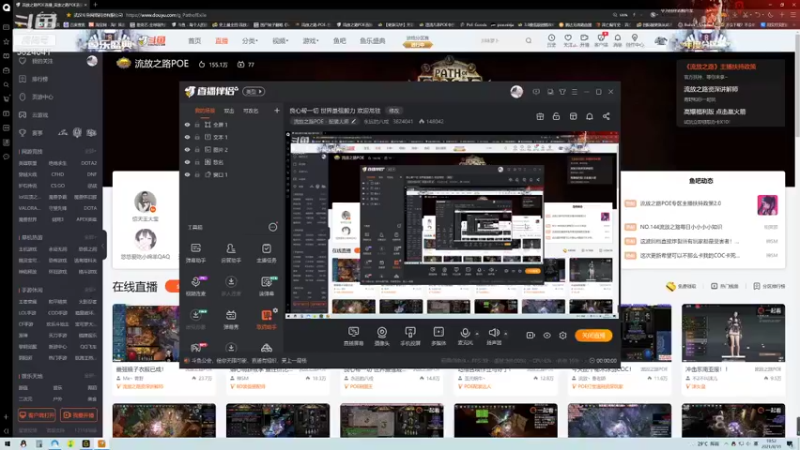Hide the 图片 2 source with eye icon
Image resolution: width=800 pixels, height=450 pixels.
click(187, 149)
